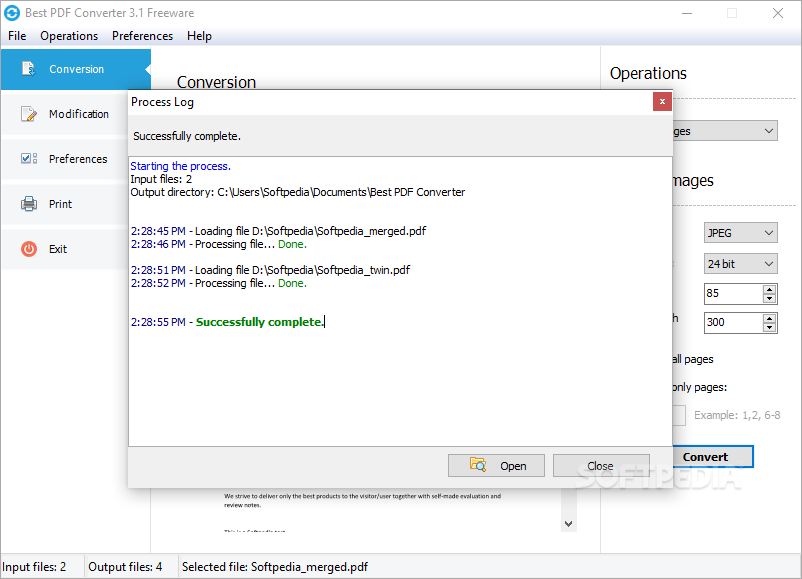The width and height of the screenshot is (802, 579).
Task: Select the Preferences sidebar label
Action: point(78,159)
